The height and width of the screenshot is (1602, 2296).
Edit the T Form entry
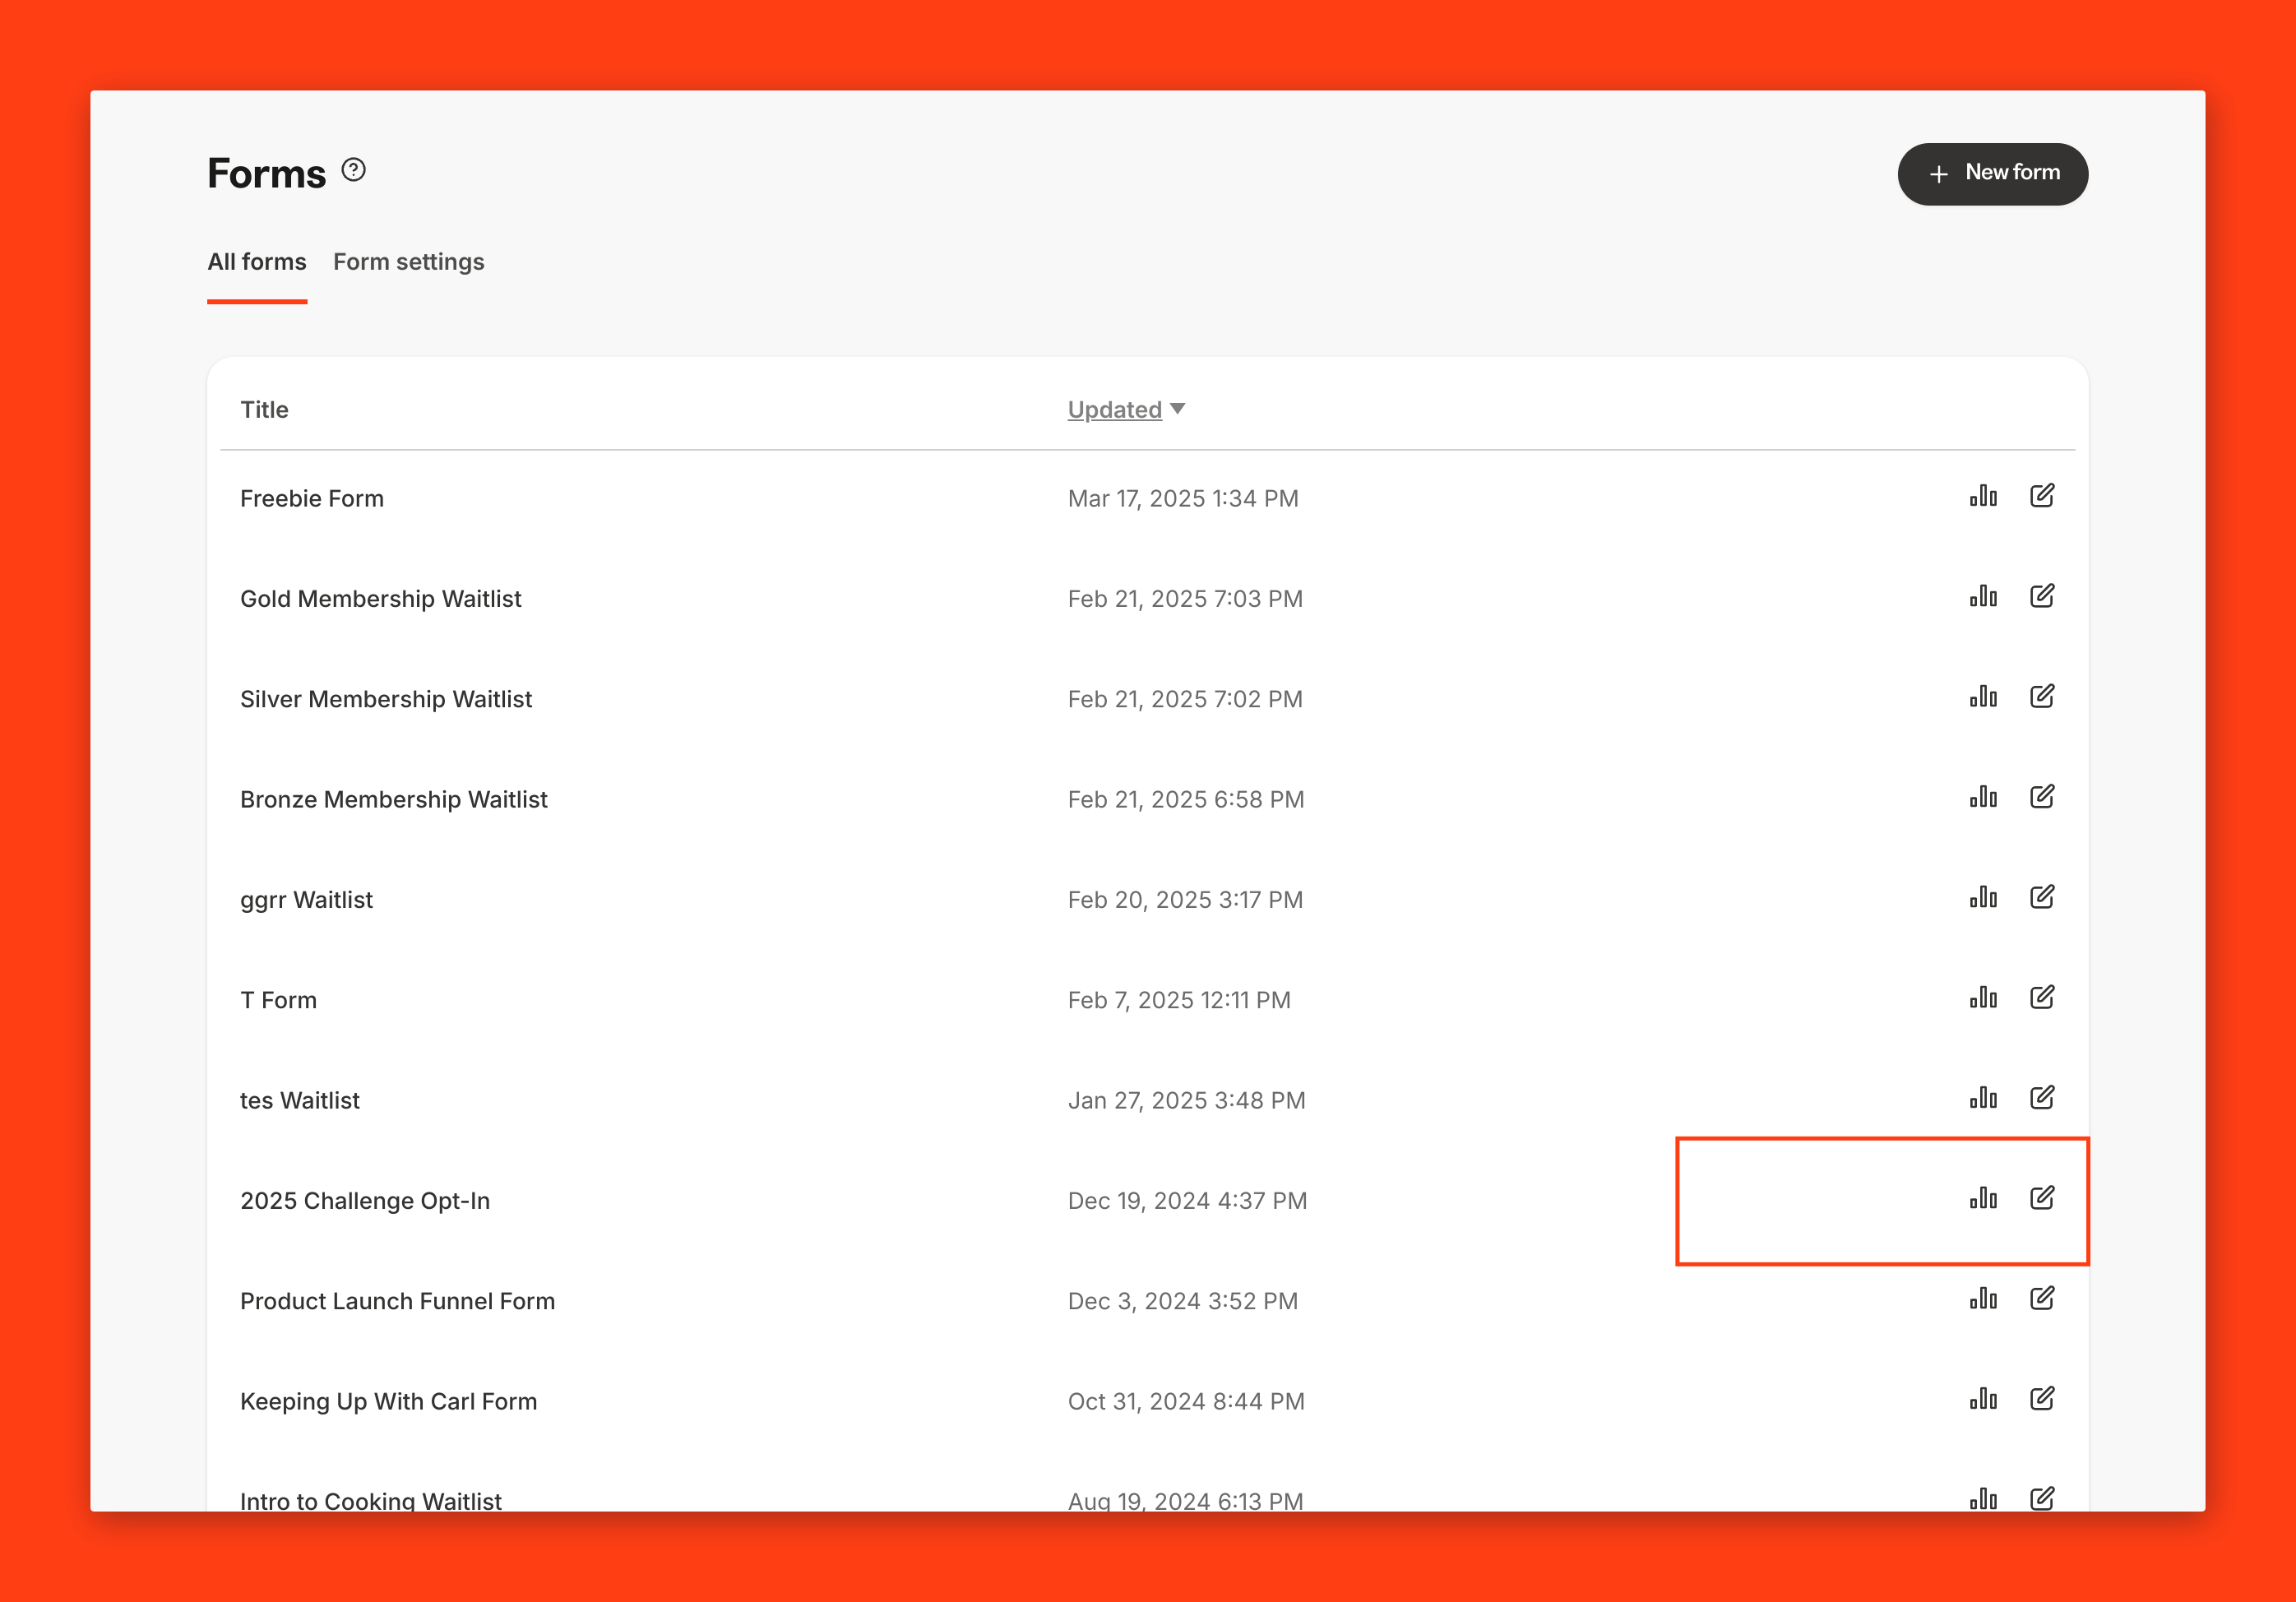pyautogui.click(x=2042, y=998)
